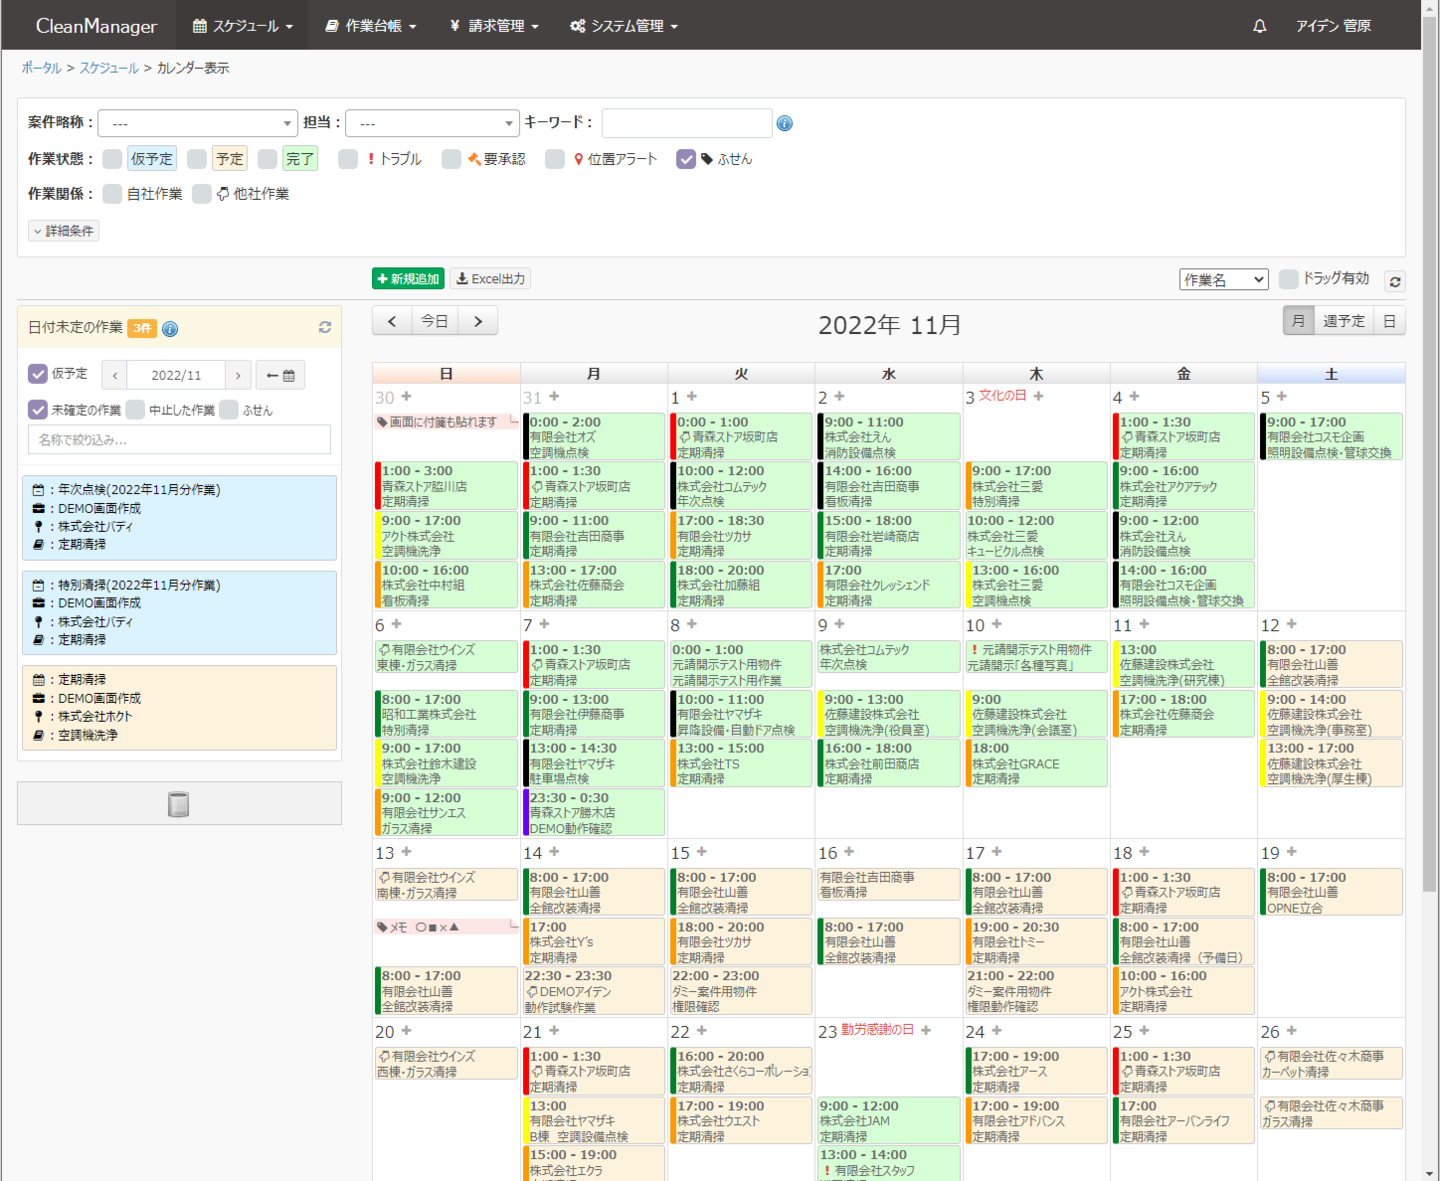Click the trash can drop area
This screenshot has height=1181, width=1440.
179,804
